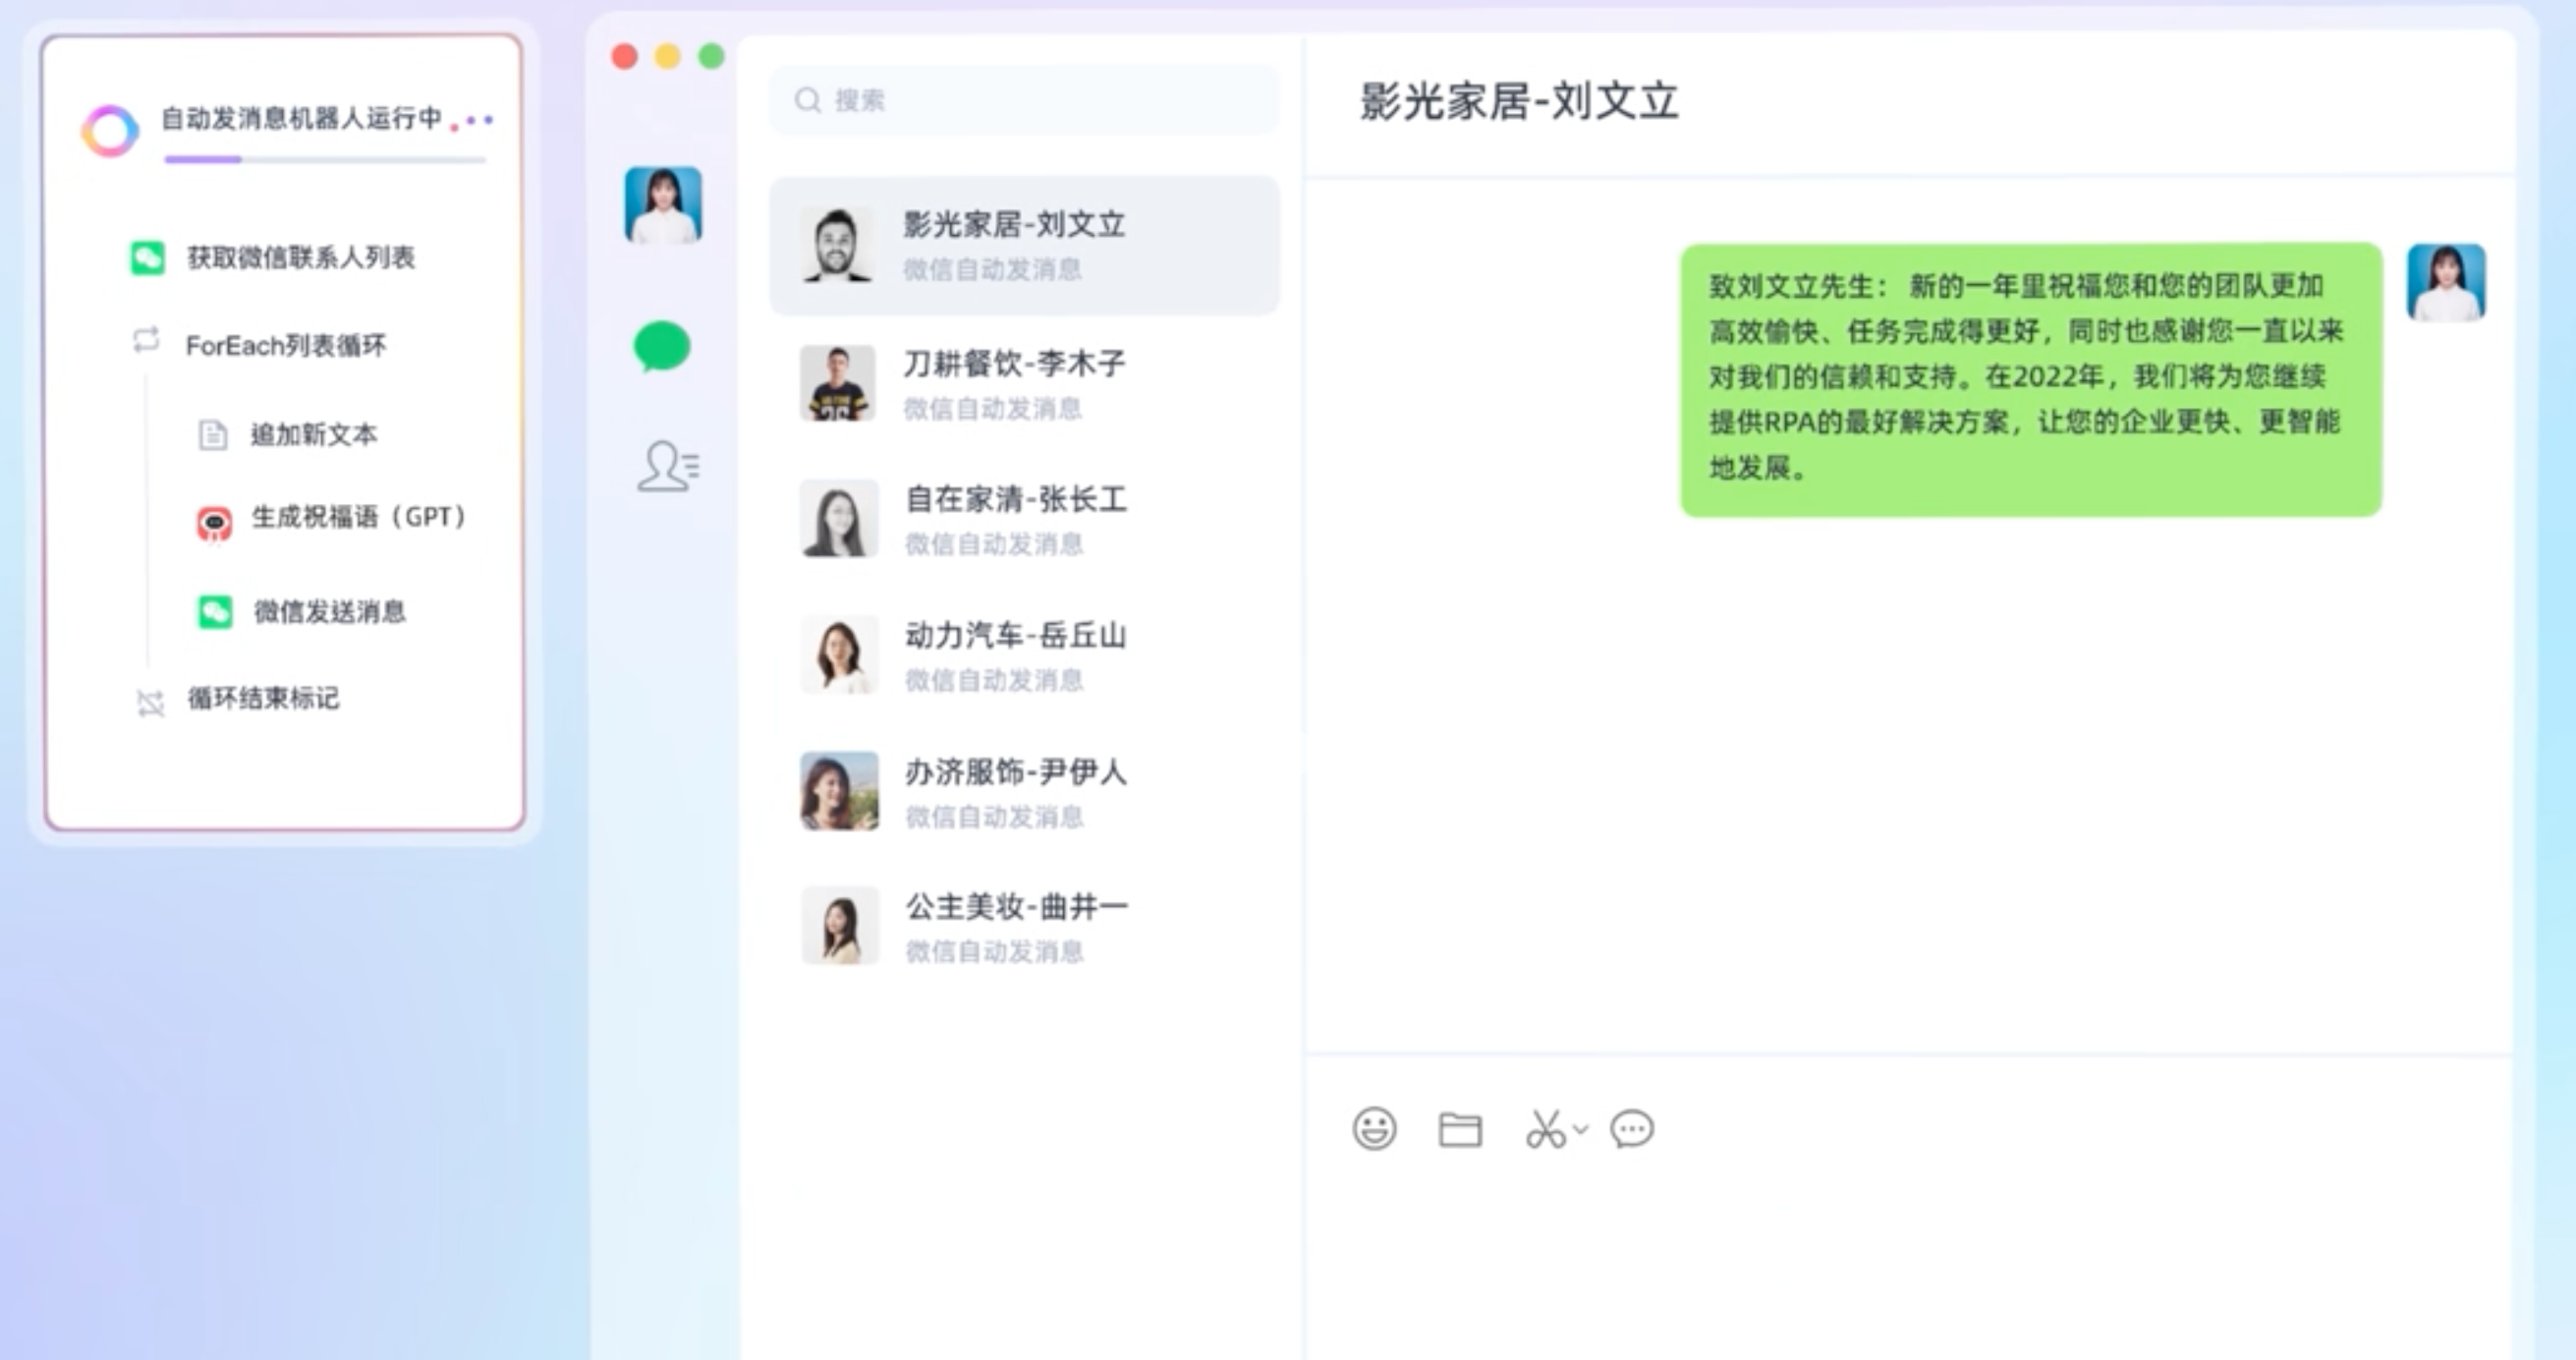The height and width of the screenshot is (1360, 2576).
Task: Click 张长工's contact avatar
Action: coord(838,519)
